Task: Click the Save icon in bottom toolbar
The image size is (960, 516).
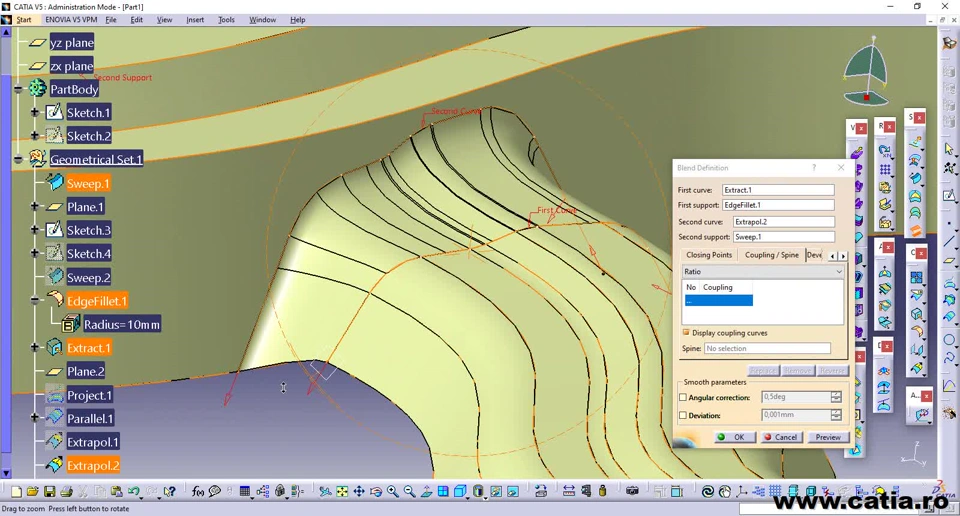Action: (49, 491)
